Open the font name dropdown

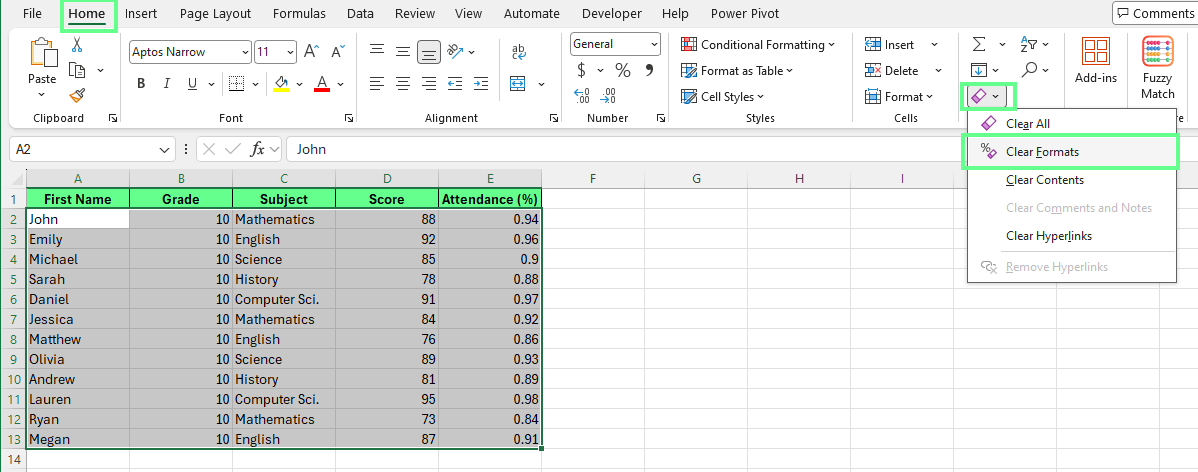click(245, 52)
